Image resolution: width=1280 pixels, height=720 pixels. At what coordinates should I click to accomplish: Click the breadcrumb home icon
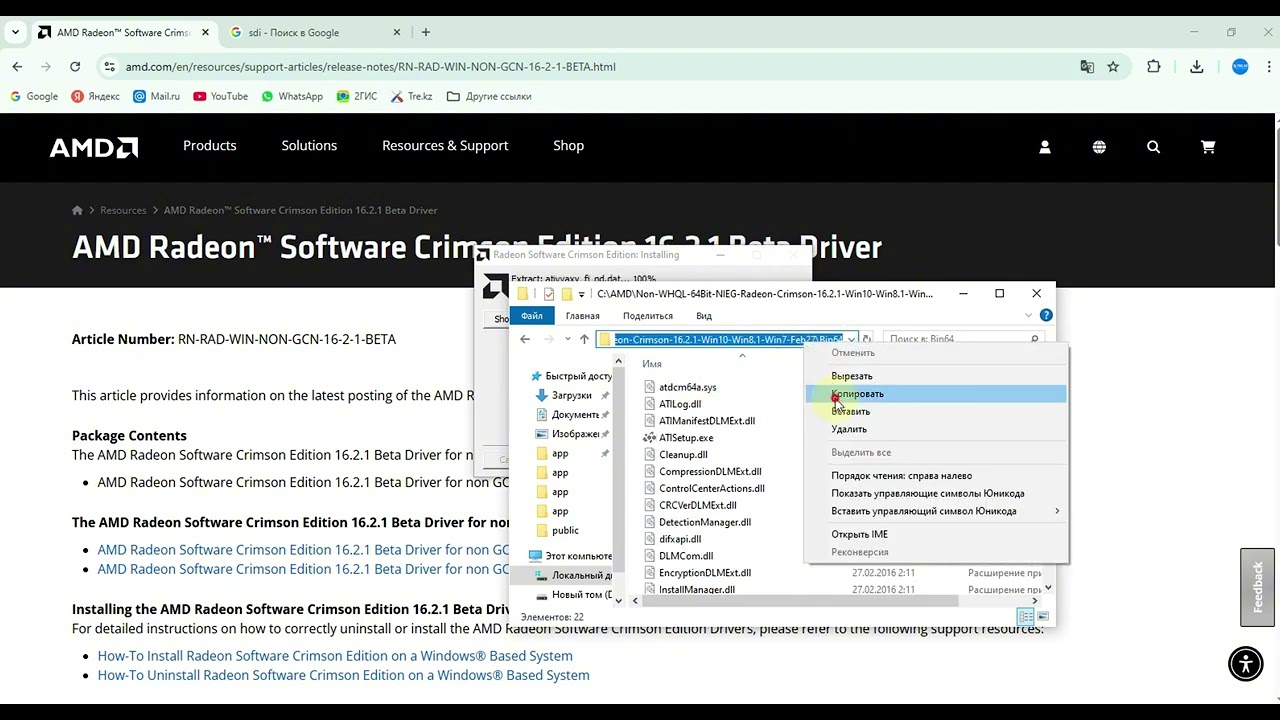pyautogui.click(x=77, y=210)
